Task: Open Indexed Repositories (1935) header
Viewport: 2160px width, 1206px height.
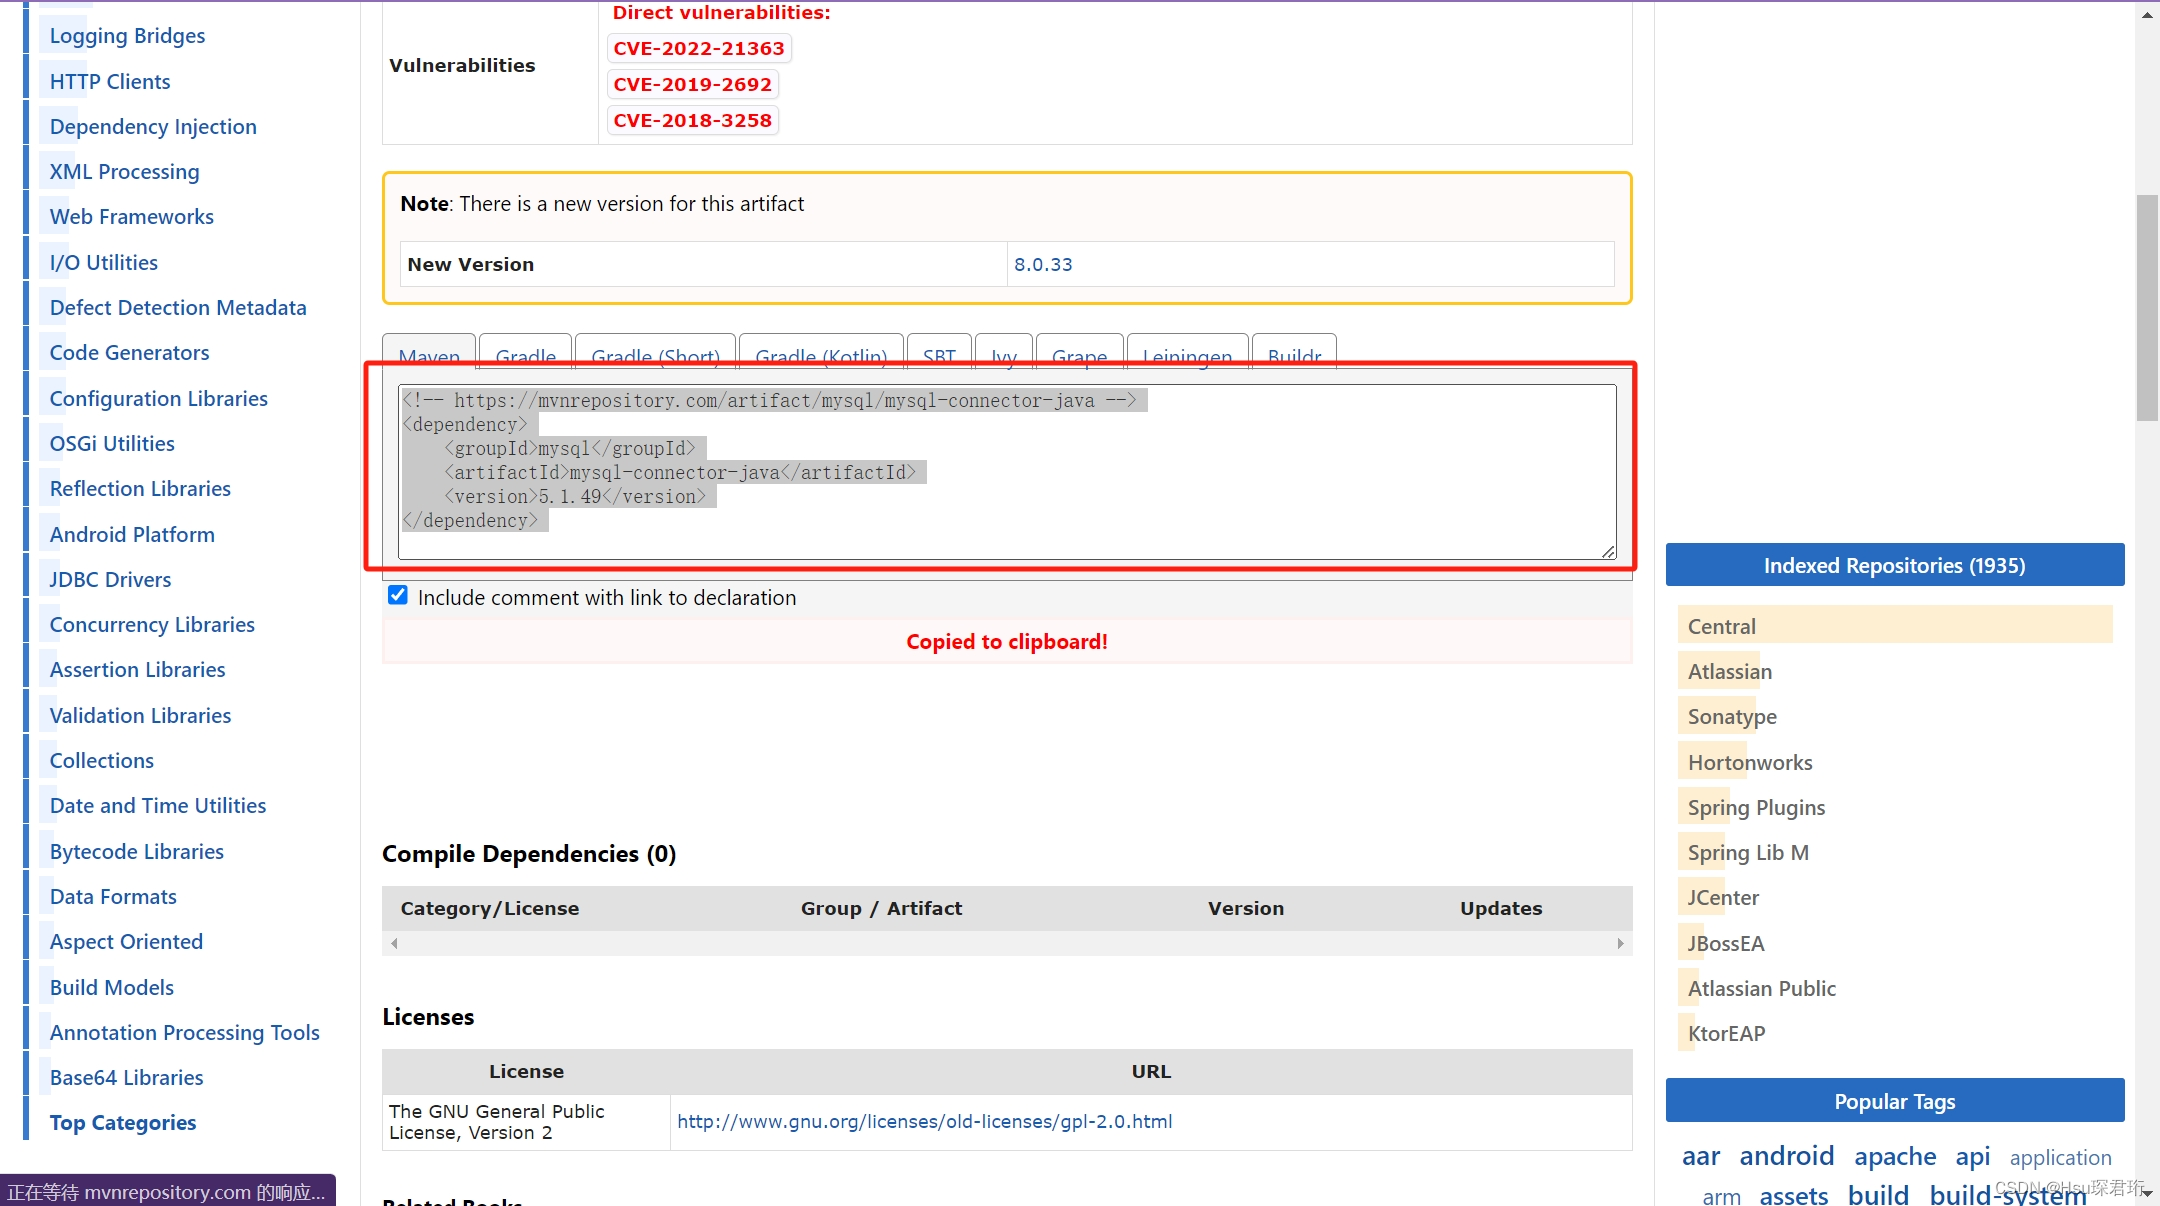Action: pos(1894,565)
